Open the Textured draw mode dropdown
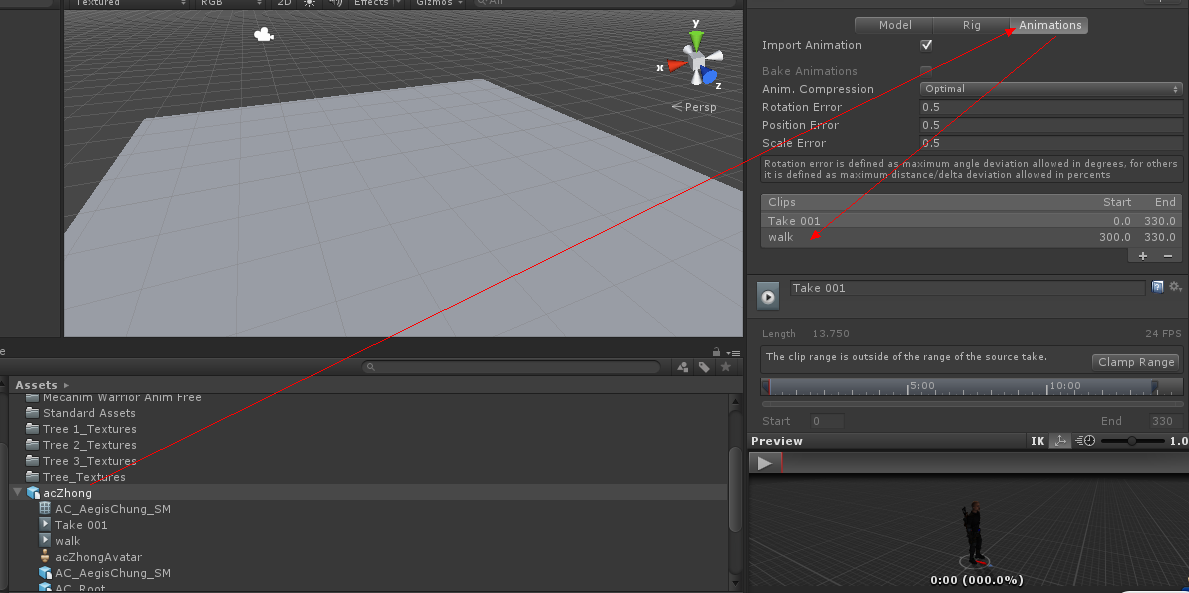Screen dimensions: 1189x593 [x=128, y=3]
